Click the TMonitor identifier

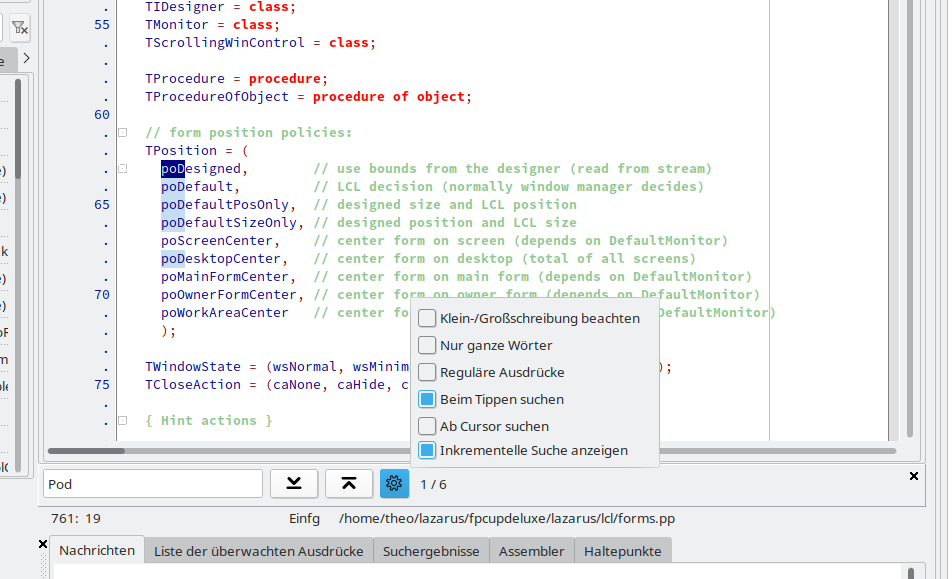click(x=177, y=25)
